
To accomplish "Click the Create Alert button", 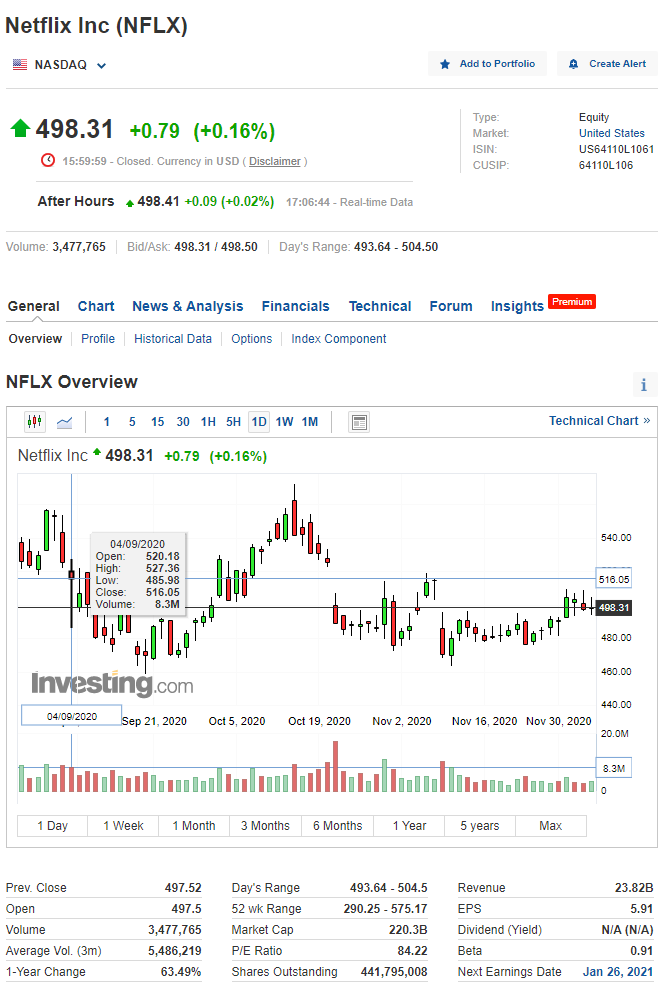I will 607,64.
